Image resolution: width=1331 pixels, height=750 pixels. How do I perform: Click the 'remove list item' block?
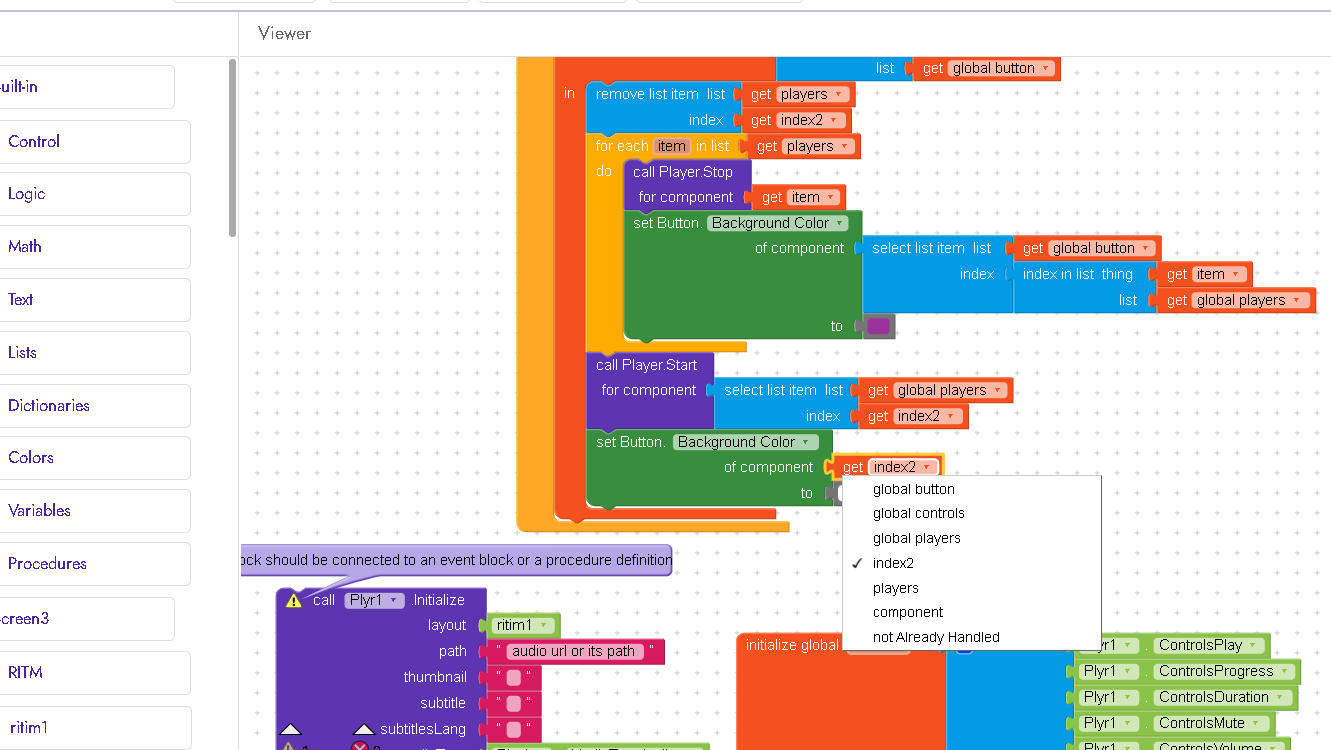click(646, 94)
